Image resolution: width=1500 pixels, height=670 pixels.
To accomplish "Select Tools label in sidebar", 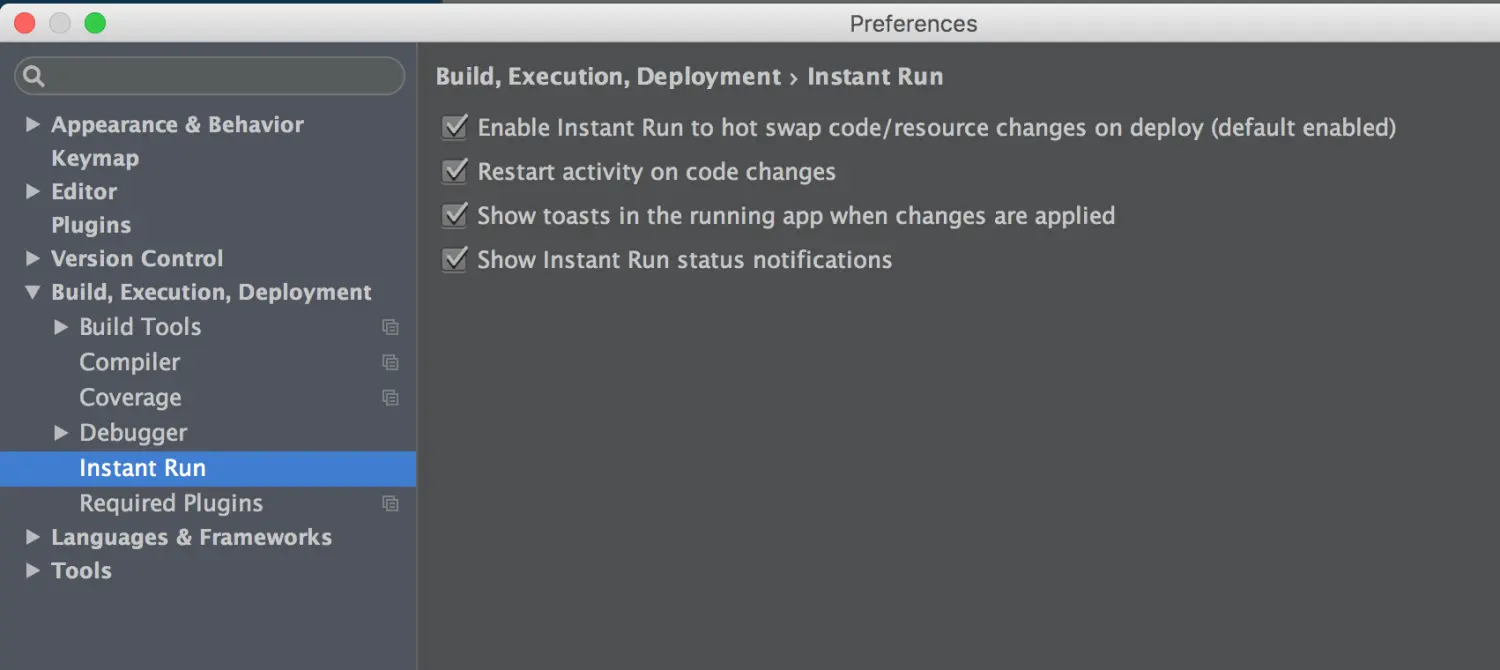I will [x=81, y=570].
